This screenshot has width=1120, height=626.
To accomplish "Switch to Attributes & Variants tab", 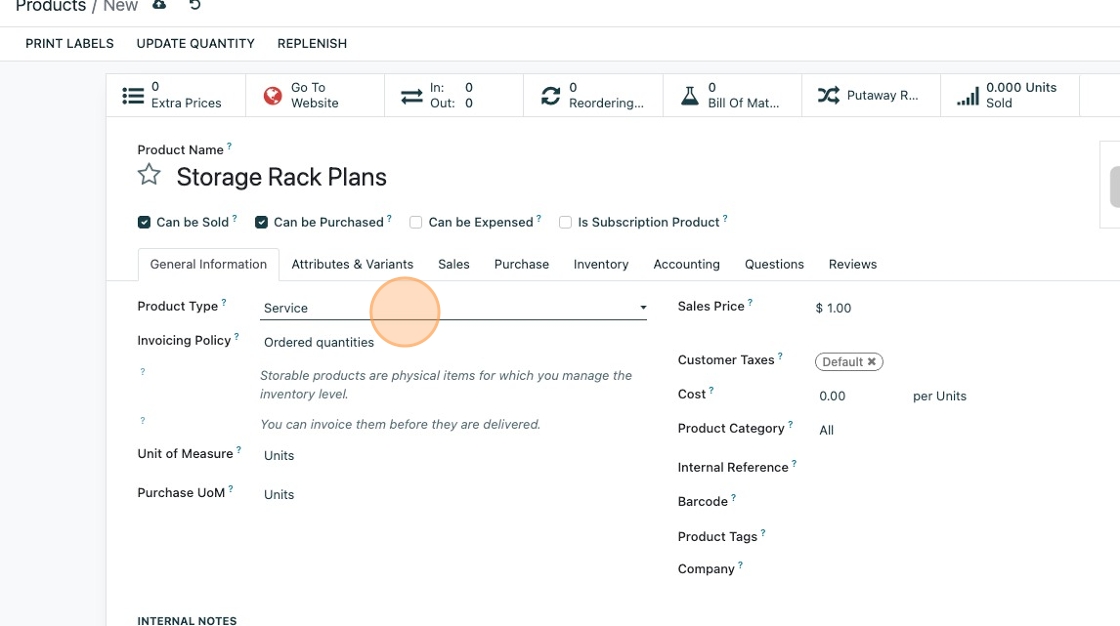I will [x=352, y=264].
